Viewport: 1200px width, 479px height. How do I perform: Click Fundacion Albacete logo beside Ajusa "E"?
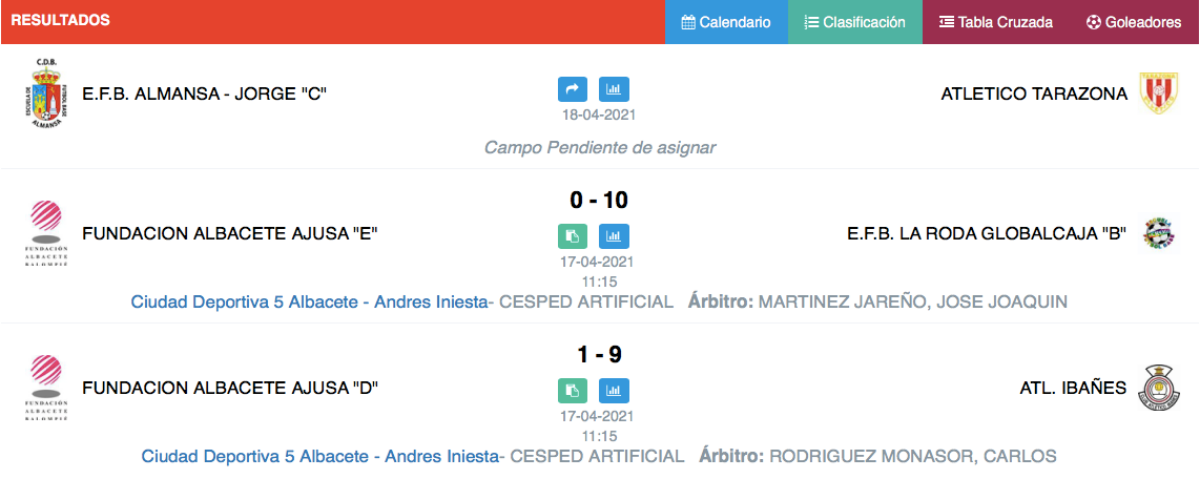(x=46, y=234)
